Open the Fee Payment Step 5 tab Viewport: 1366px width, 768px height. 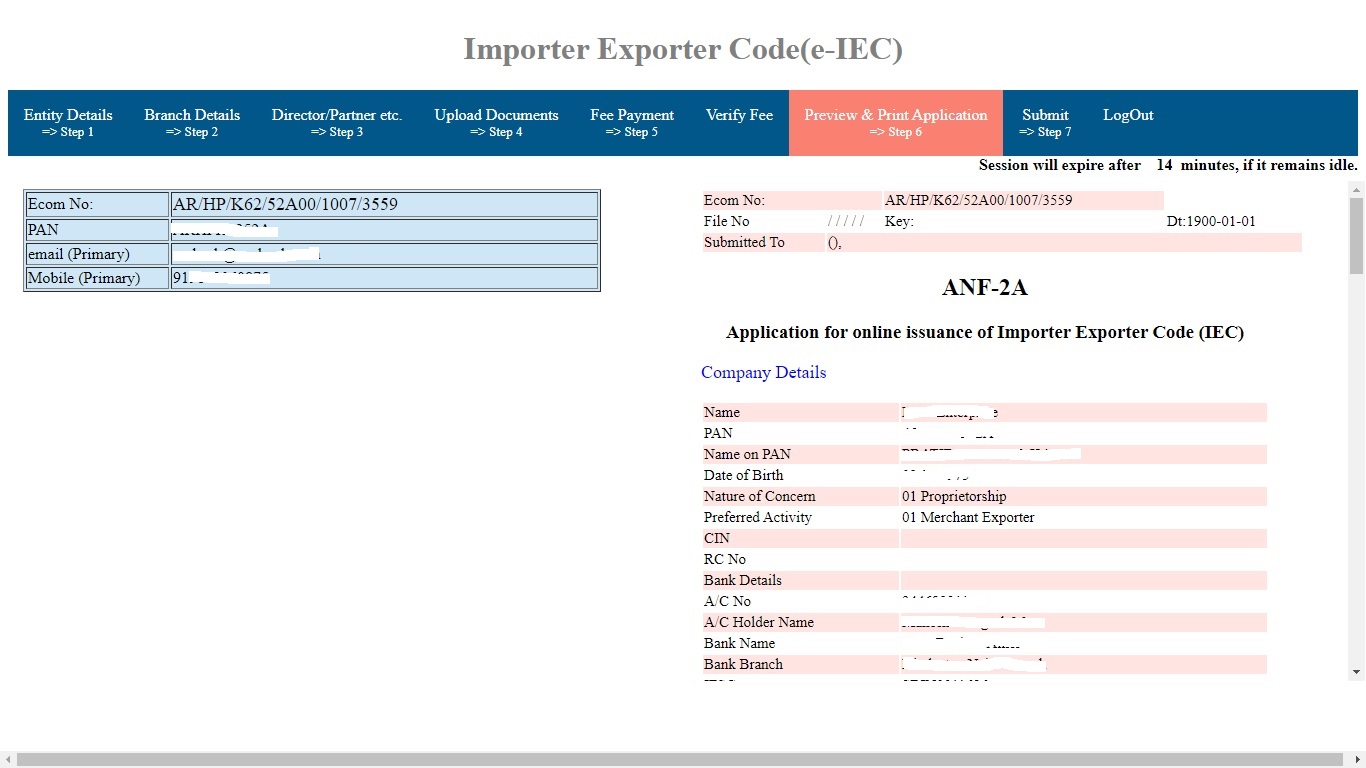[632, 123]
